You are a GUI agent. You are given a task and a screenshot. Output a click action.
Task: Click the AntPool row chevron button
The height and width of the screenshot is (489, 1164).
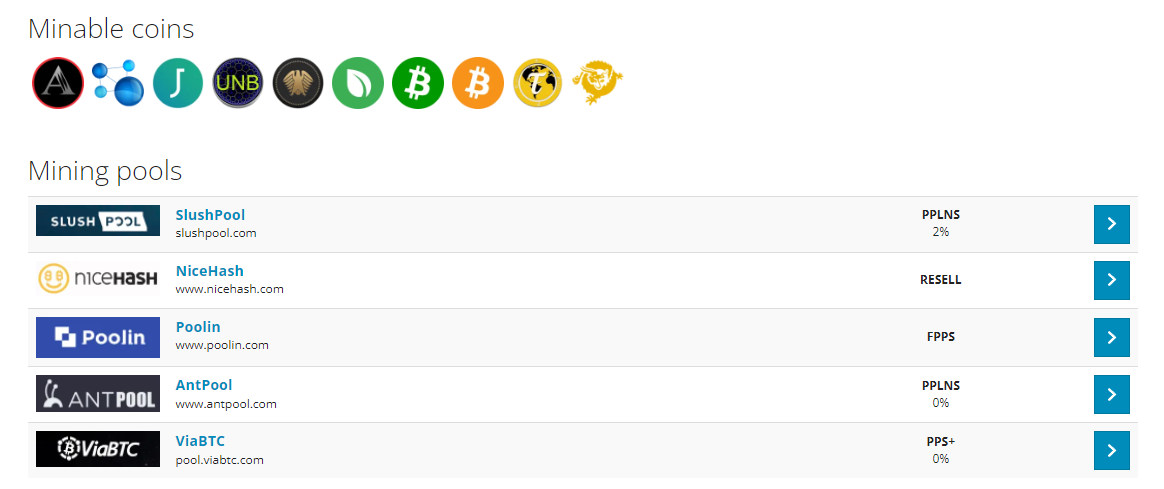click(x=1111, y=394)
